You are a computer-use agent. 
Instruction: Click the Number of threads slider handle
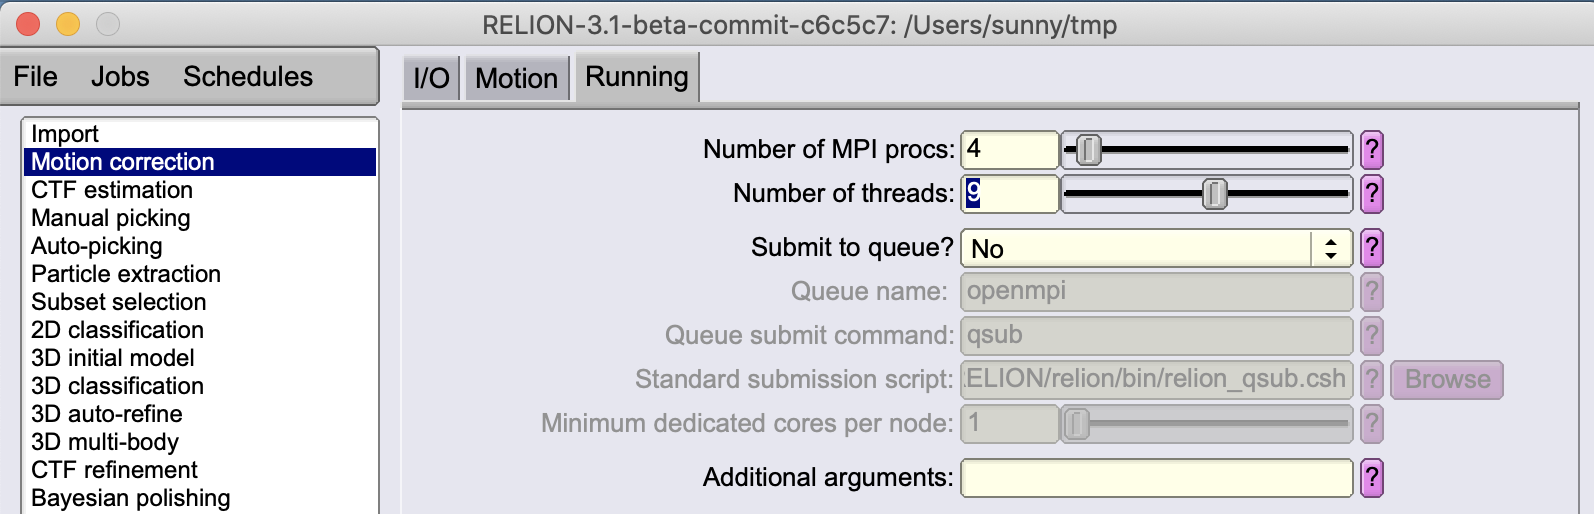1214,194
